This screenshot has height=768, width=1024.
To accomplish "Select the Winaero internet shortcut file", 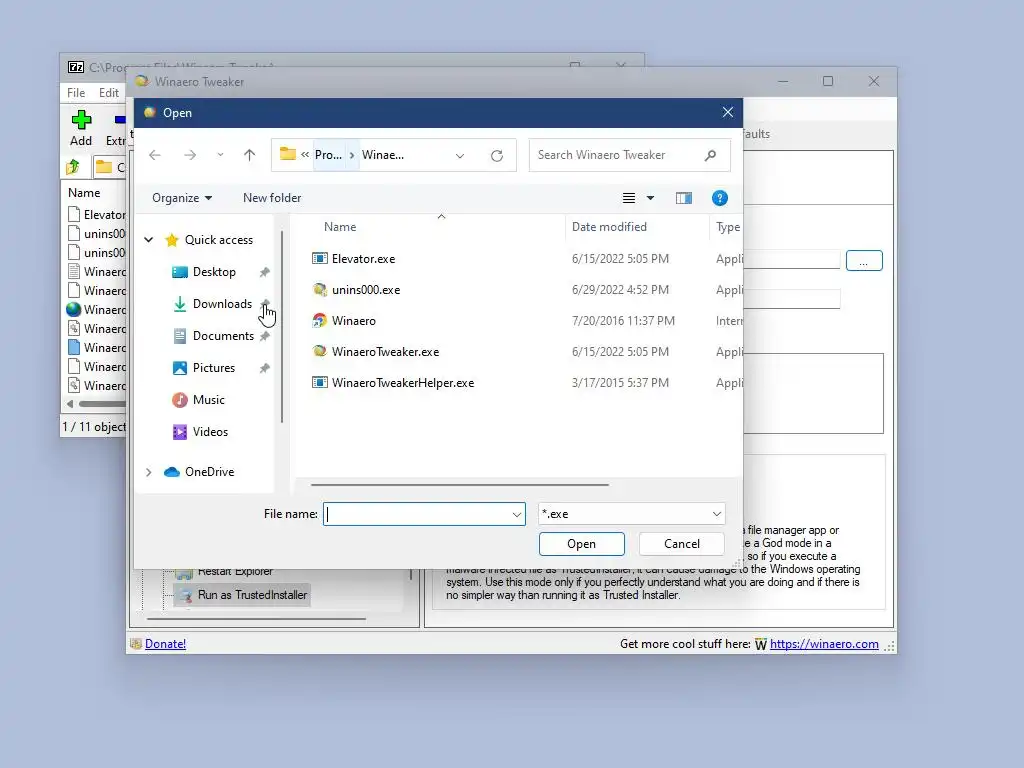I will coord(353,321).
